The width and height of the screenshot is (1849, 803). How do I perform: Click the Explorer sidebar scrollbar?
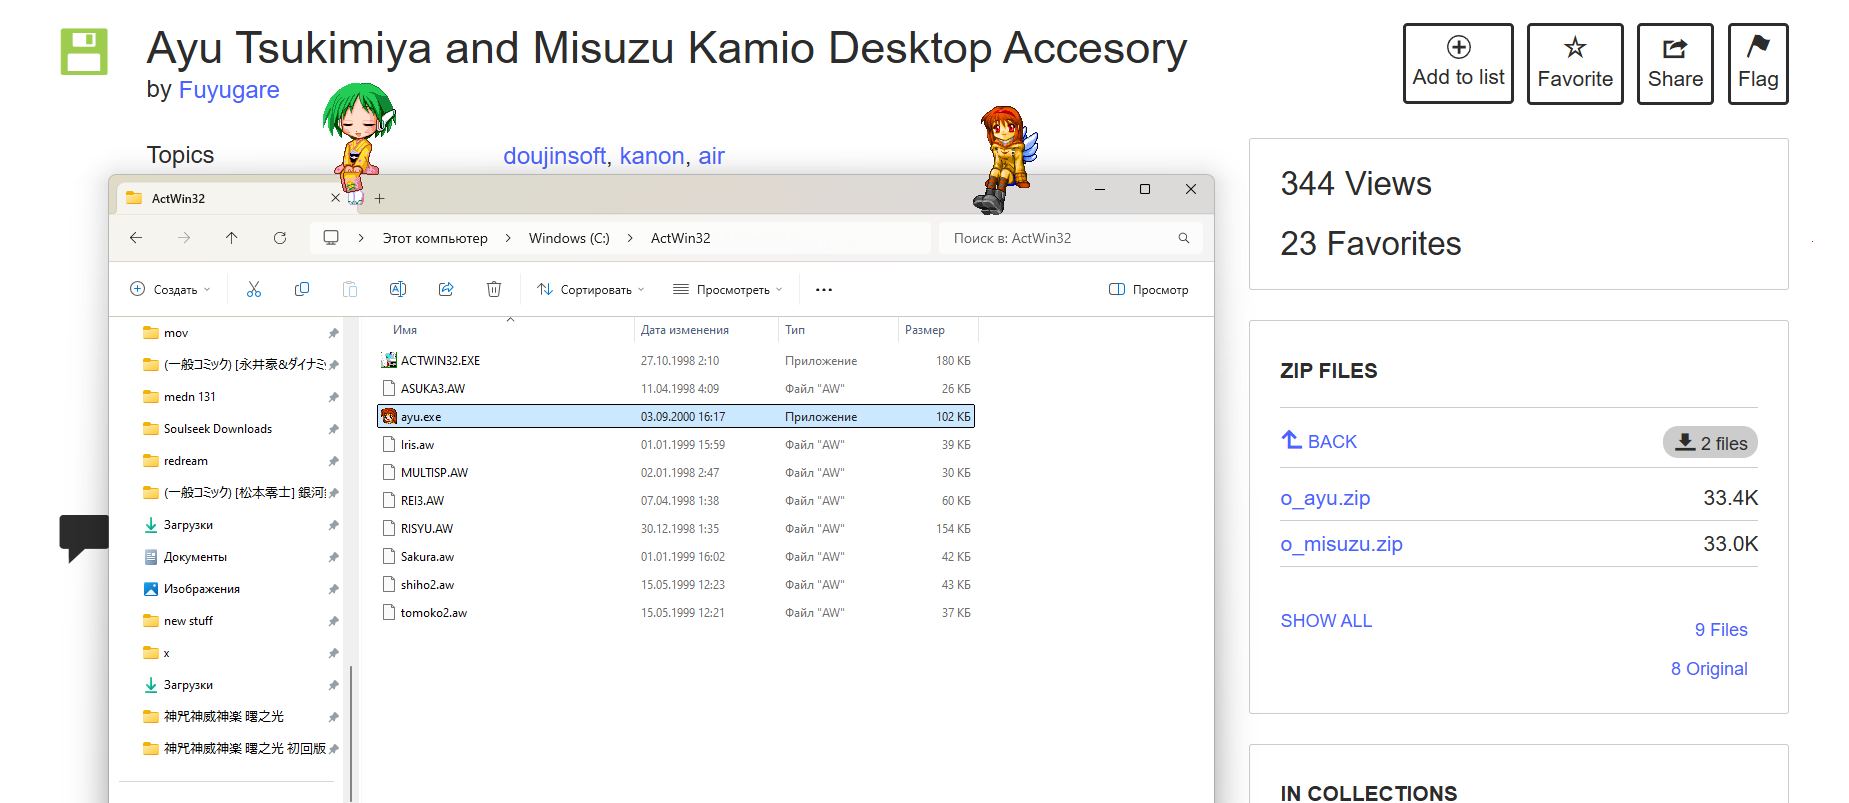(351, 733)
